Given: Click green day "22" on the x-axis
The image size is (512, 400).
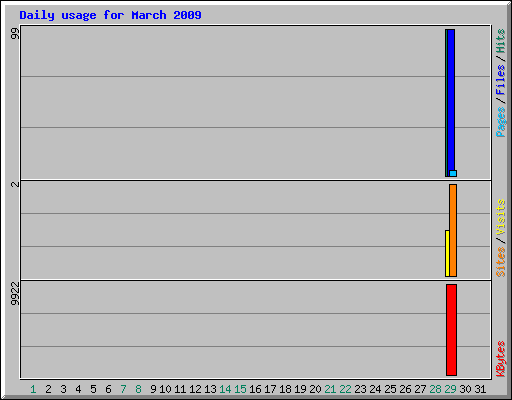Looking at the screenshot, I should 345,389.
